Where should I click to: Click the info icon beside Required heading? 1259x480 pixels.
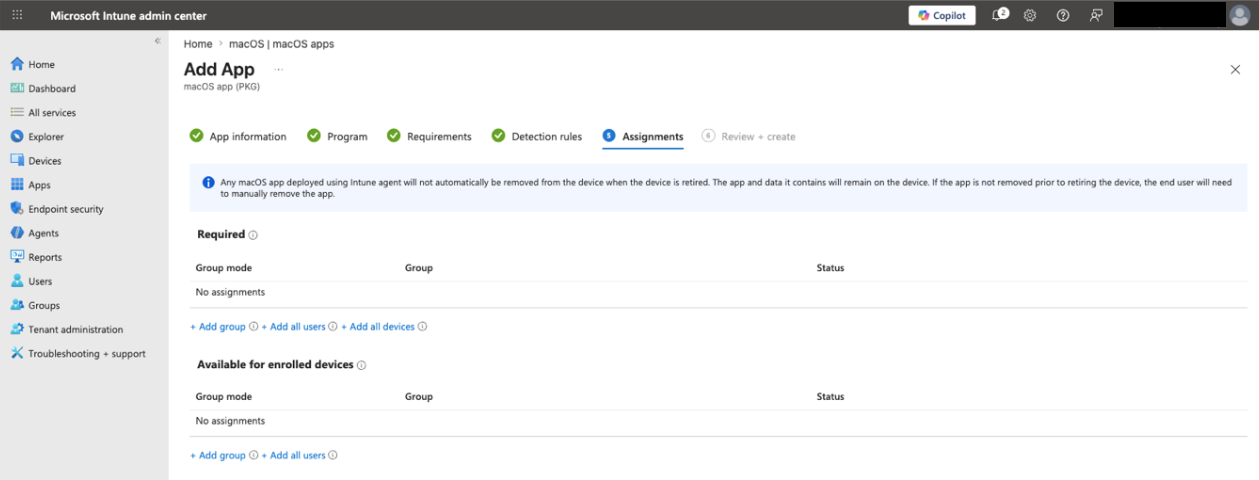(253, 235)
